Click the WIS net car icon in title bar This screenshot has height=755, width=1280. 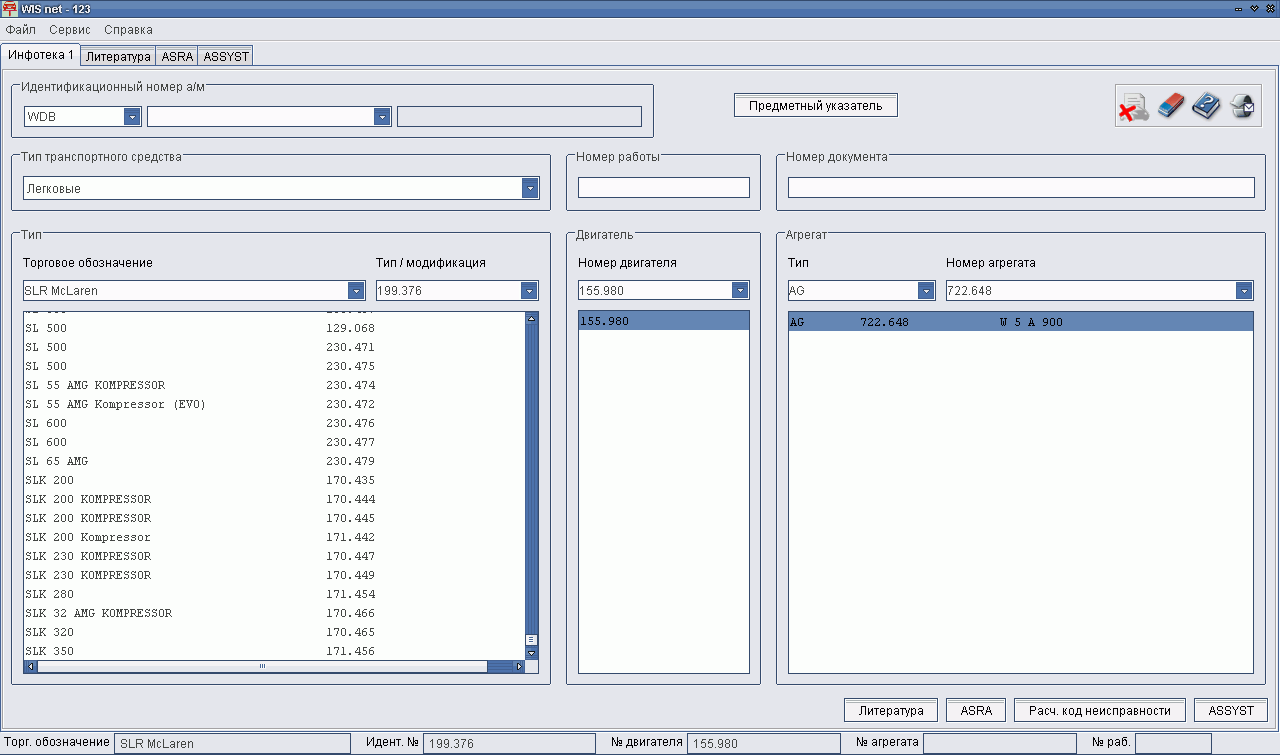coord(9,8)
